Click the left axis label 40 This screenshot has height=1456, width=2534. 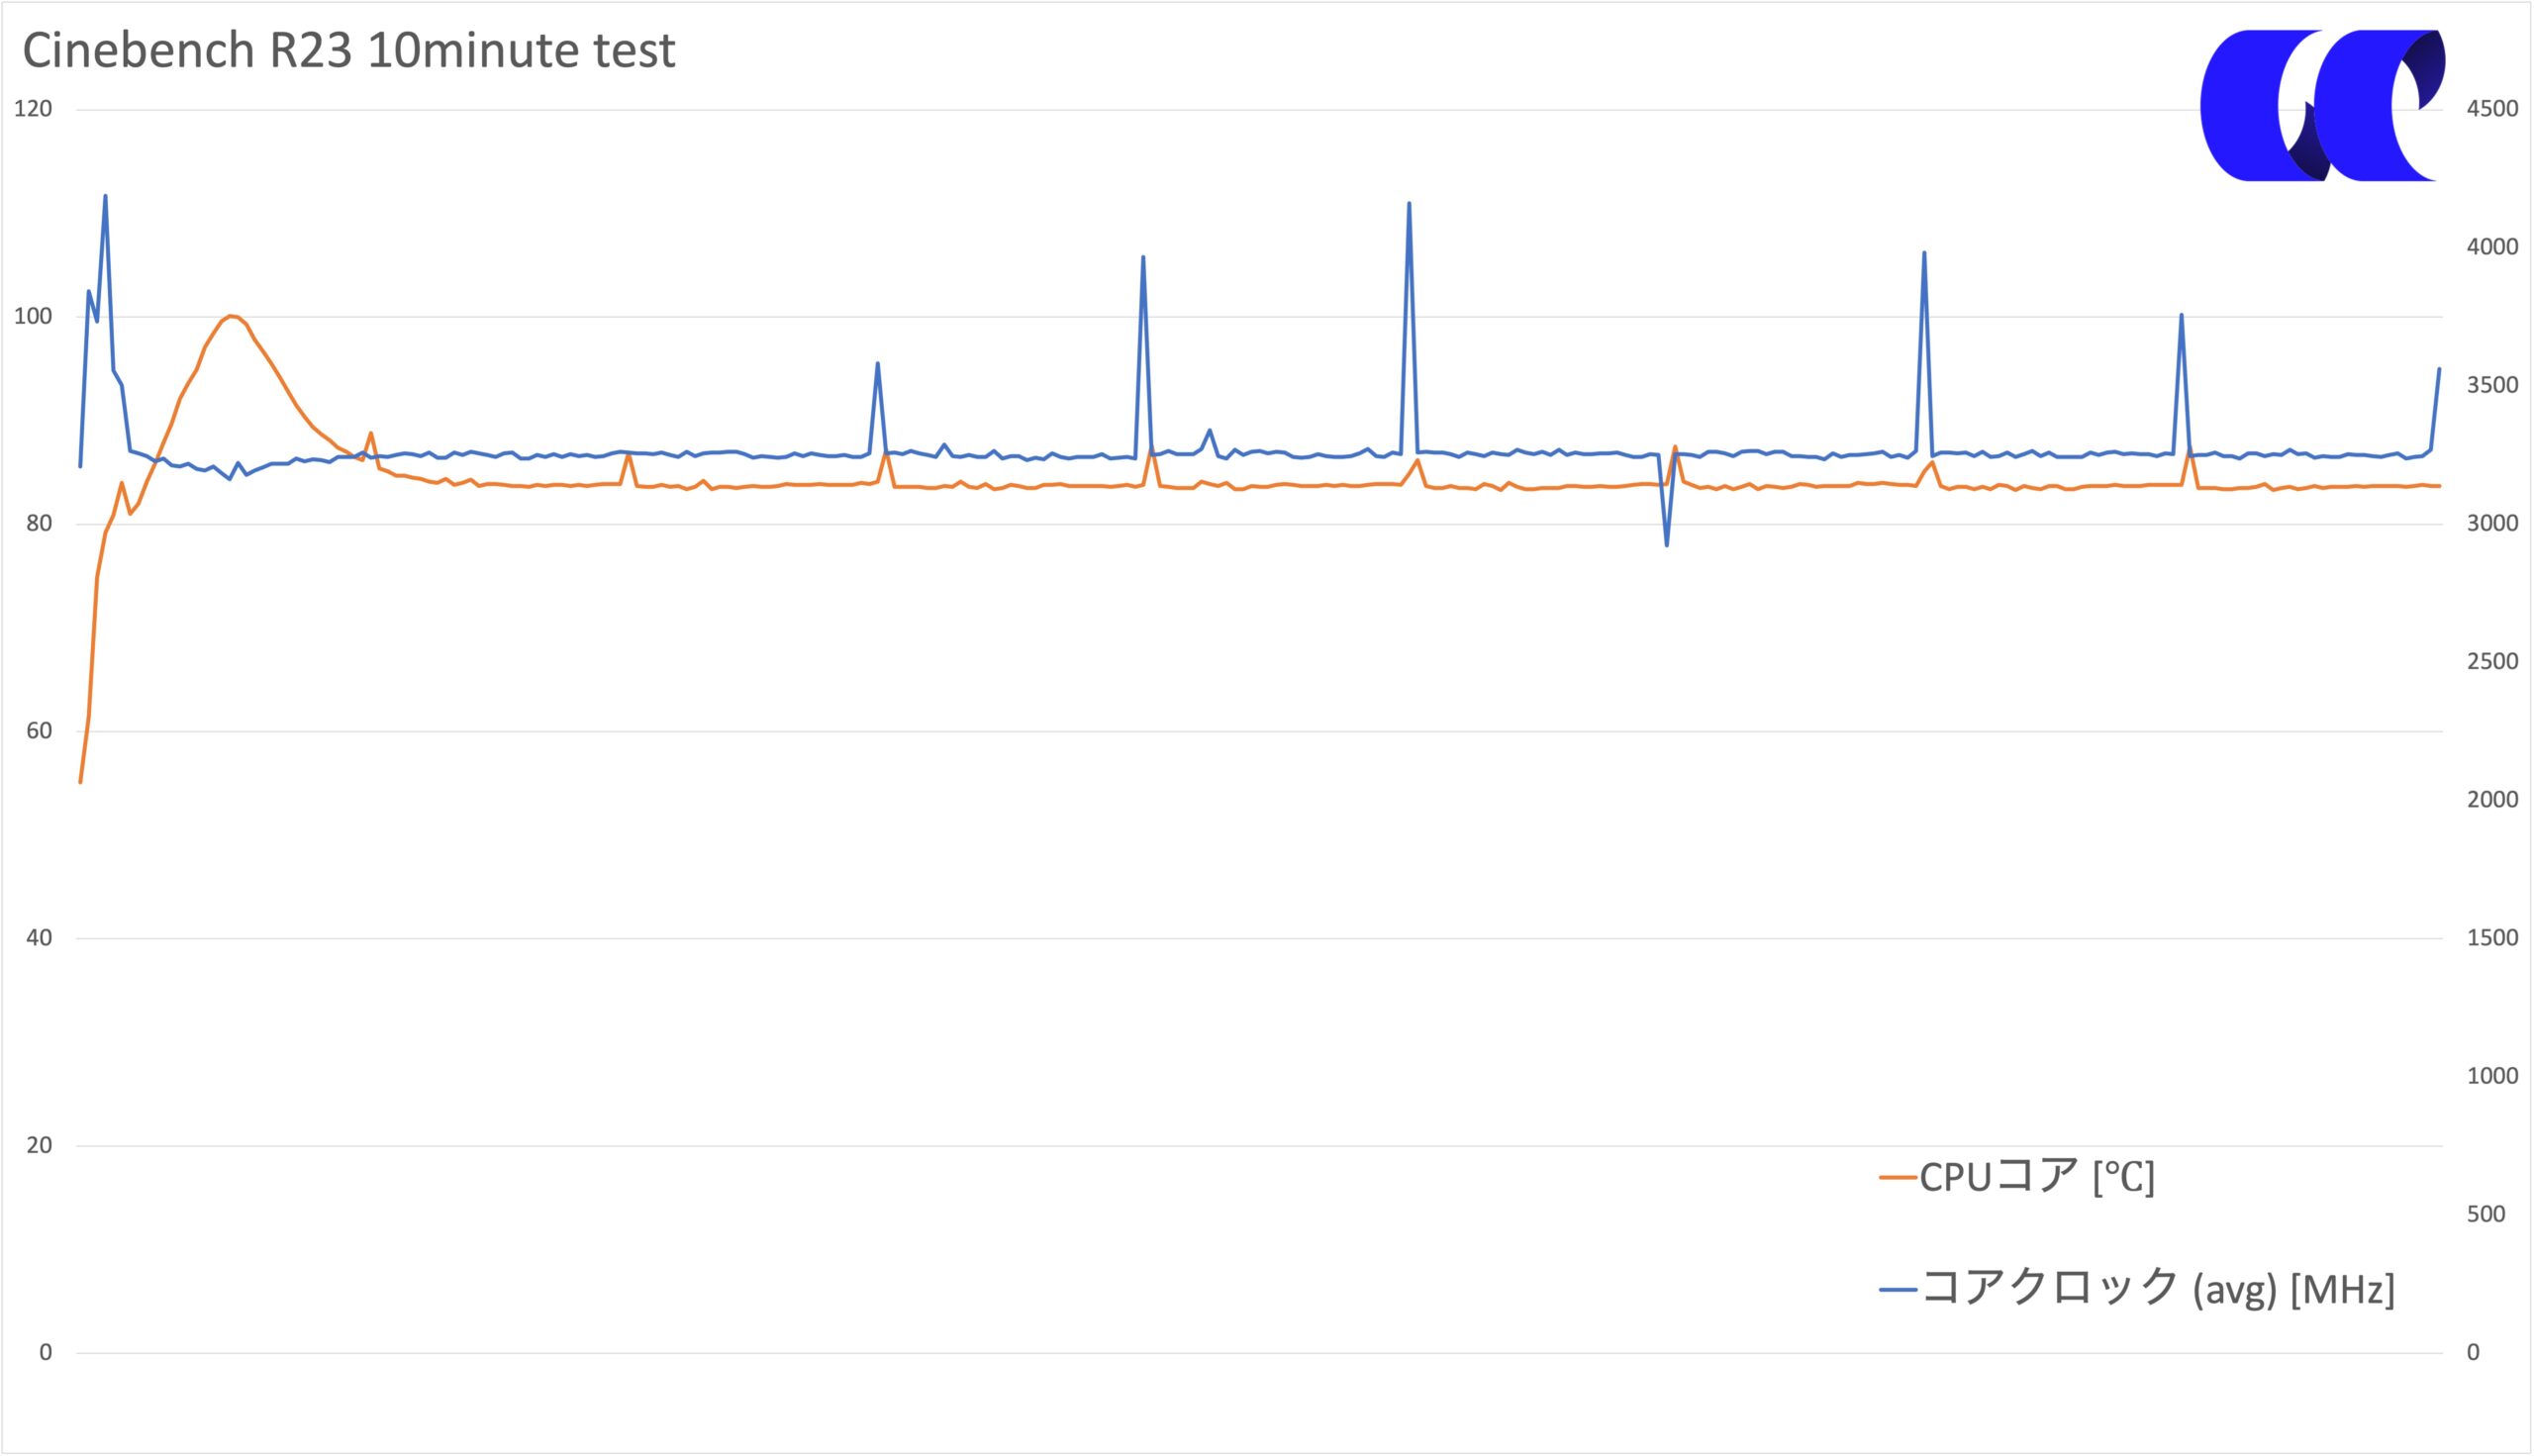click(39, 938)
